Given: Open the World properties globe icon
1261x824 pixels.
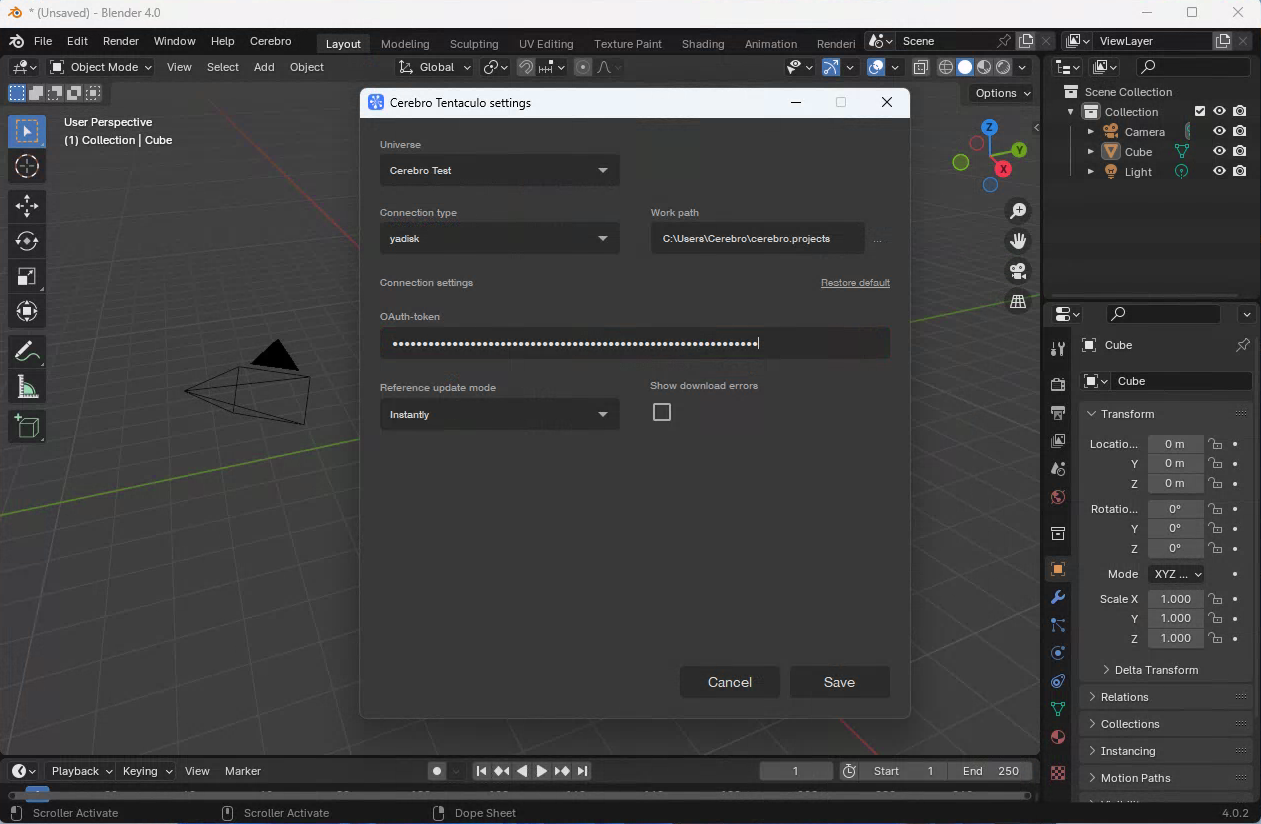Looking at the screenshot, I should [1058, 497].
